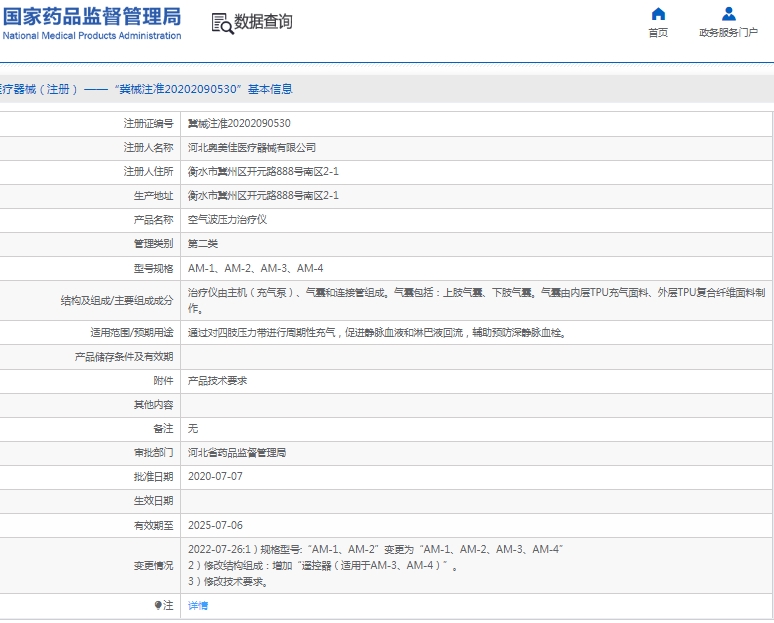This screenshot has width=774, height=623.
Task: Click change record line starting 2022-07-26
Action: [x=376, y=549]
